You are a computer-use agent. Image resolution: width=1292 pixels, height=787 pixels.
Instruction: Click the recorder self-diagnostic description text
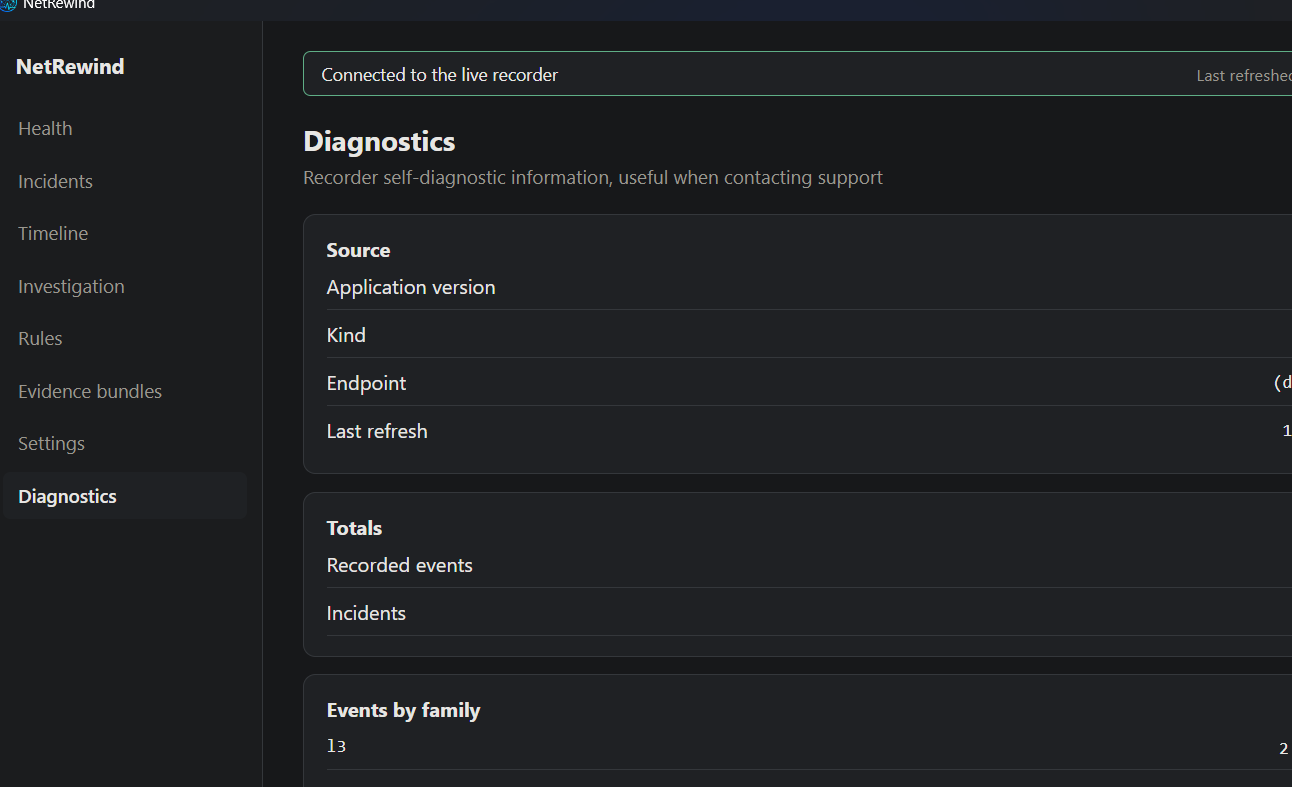click(593, 178)
